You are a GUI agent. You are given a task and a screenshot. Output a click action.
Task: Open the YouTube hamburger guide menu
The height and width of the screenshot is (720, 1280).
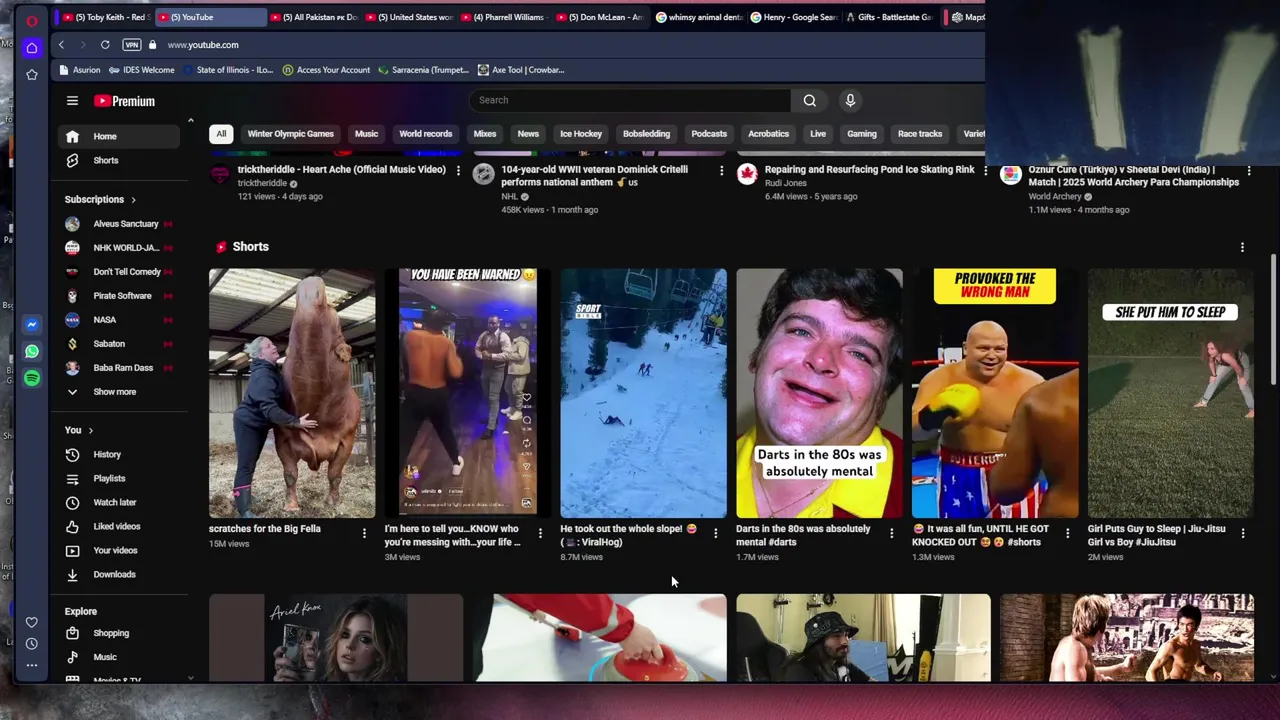[x=72, y=101]
